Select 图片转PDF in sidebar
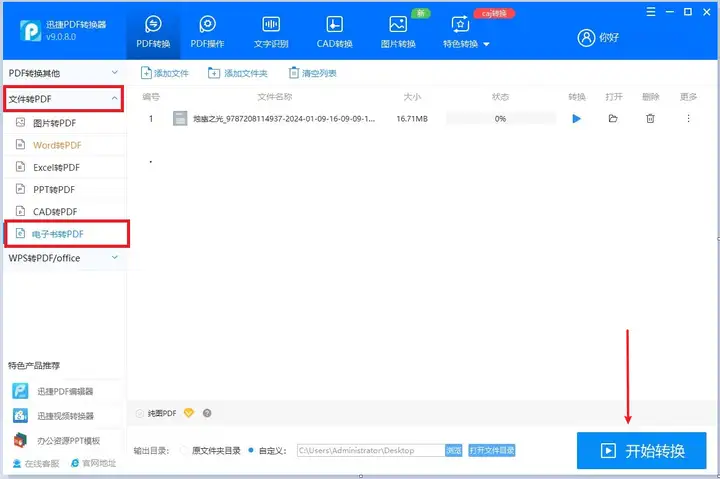The image size is (720, 479). 64,123
